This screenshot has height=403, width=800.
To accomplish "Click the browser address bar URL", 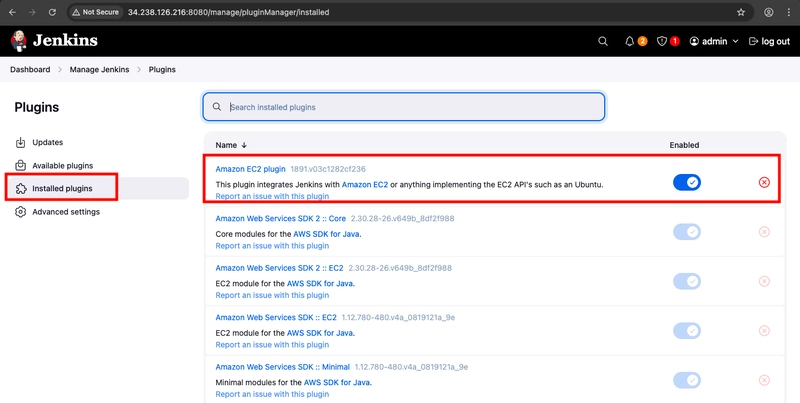I will tap(229, 12).
